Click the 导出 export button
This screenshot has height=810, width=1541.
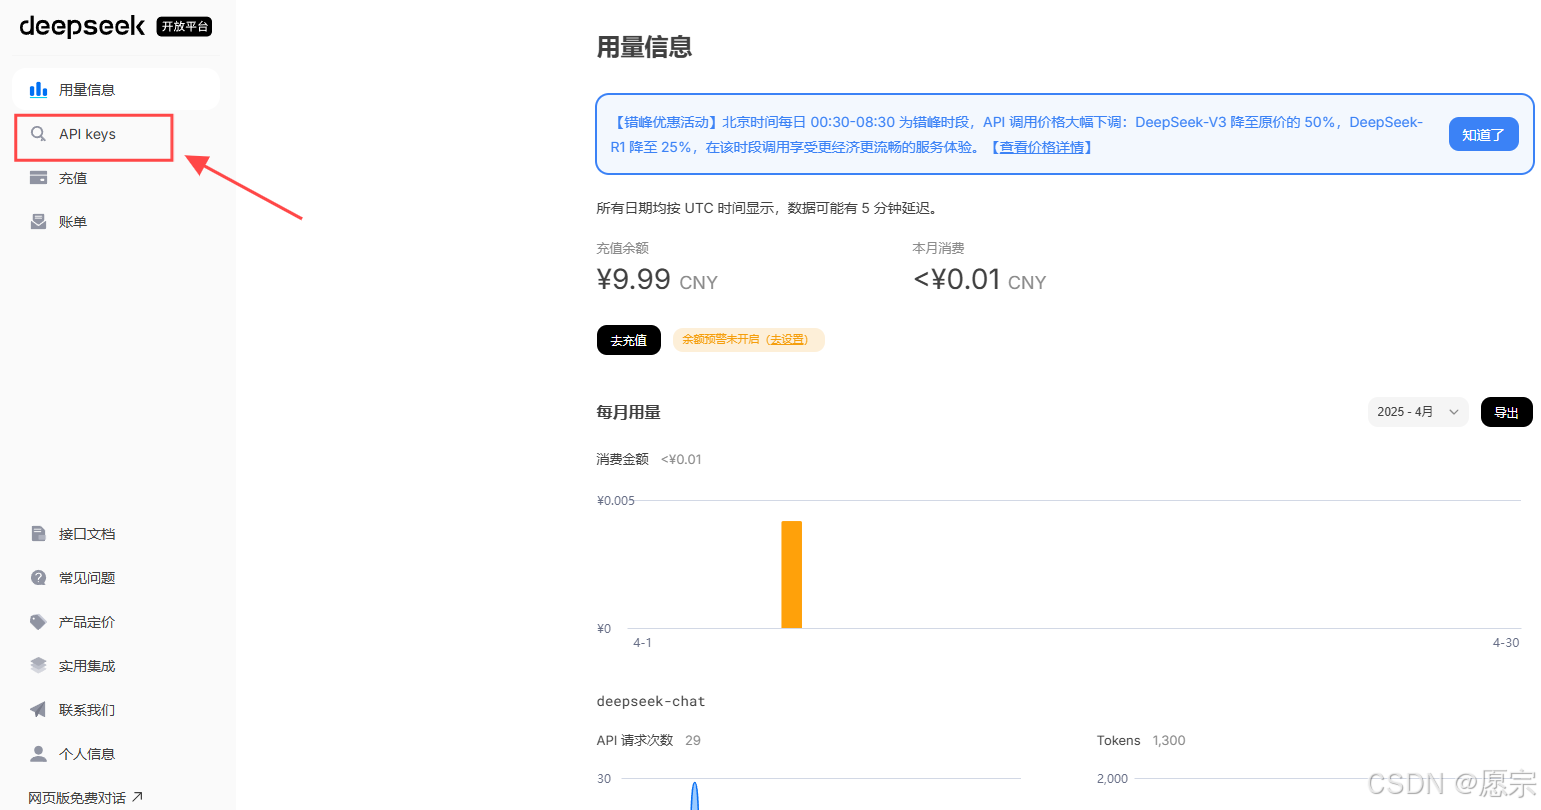click(x=1506, y=412)
